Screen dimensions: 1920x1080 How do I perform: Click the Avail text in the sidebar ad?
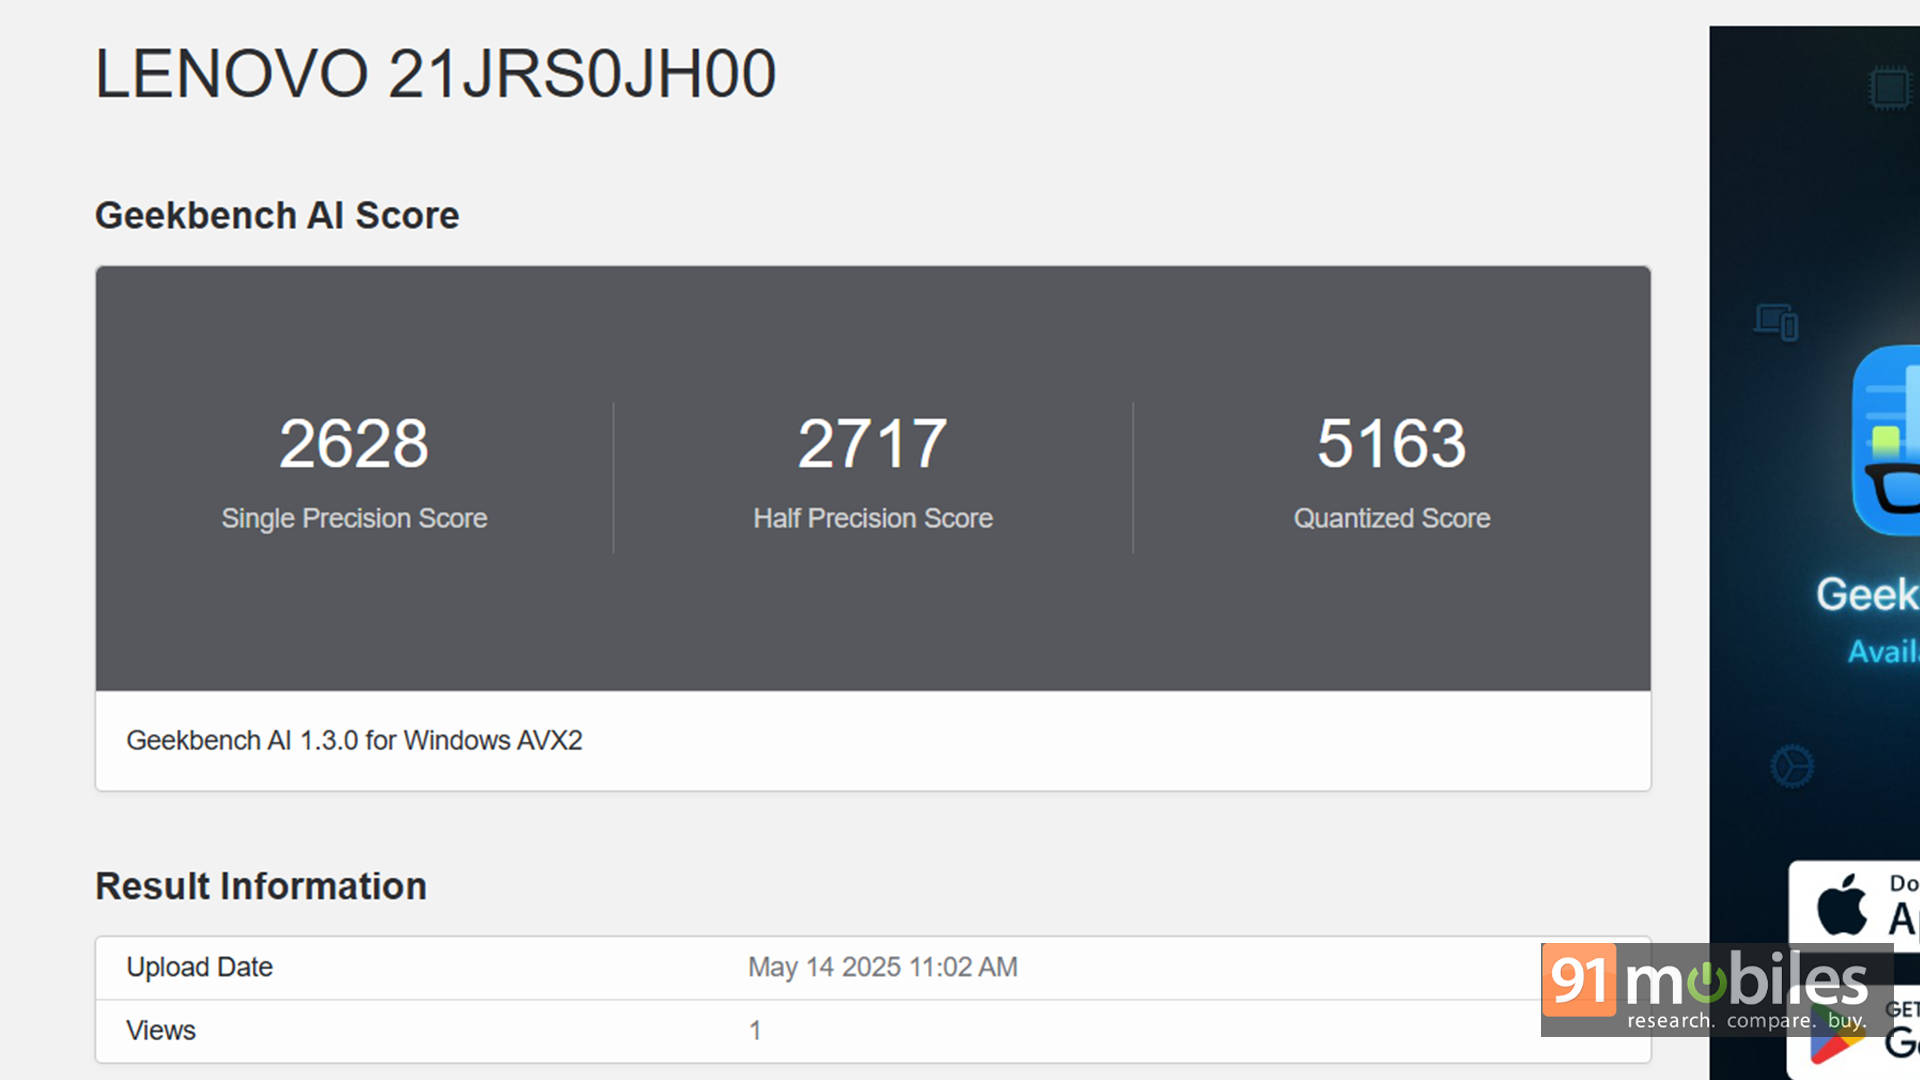[x=1883, y=651]
